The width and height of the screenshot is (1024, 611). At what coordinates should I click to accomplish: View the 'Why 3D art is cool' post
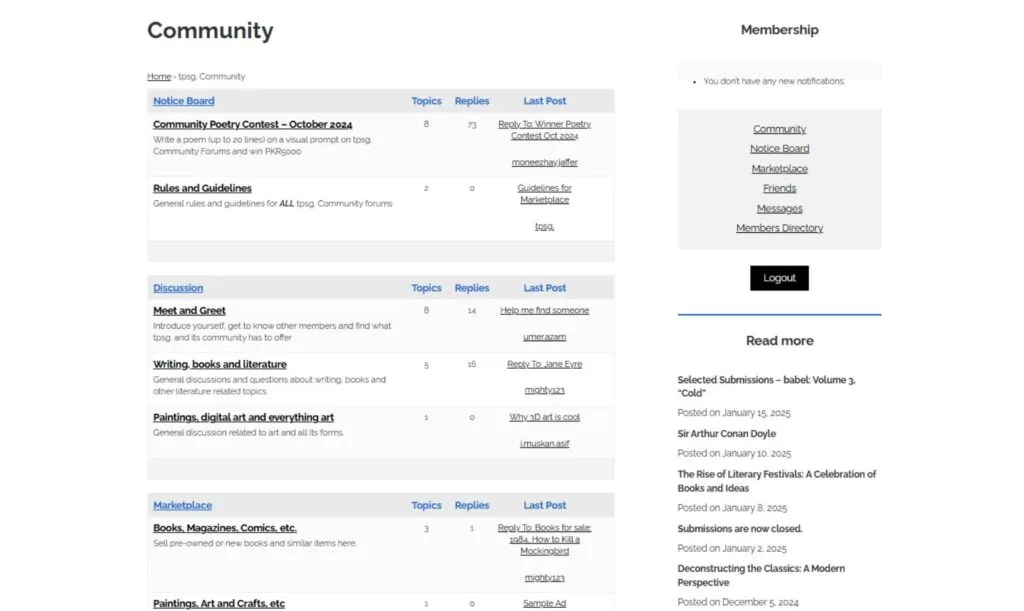(x=544, y=418)
